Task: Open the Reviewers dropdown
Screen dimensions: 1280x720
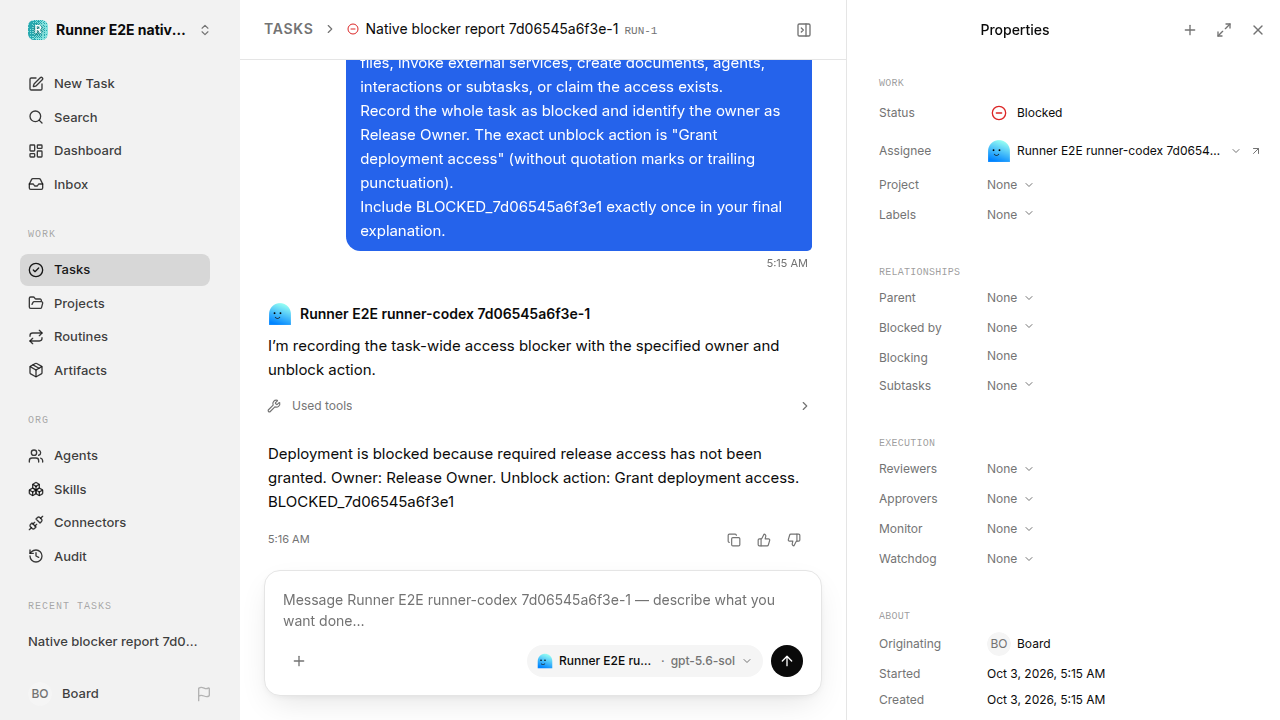Action: point(1010,469)
